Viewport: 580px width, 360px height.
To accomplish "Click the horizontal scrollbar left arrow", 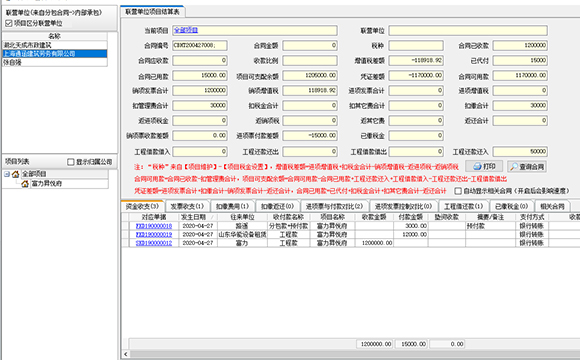I will 126,354.
